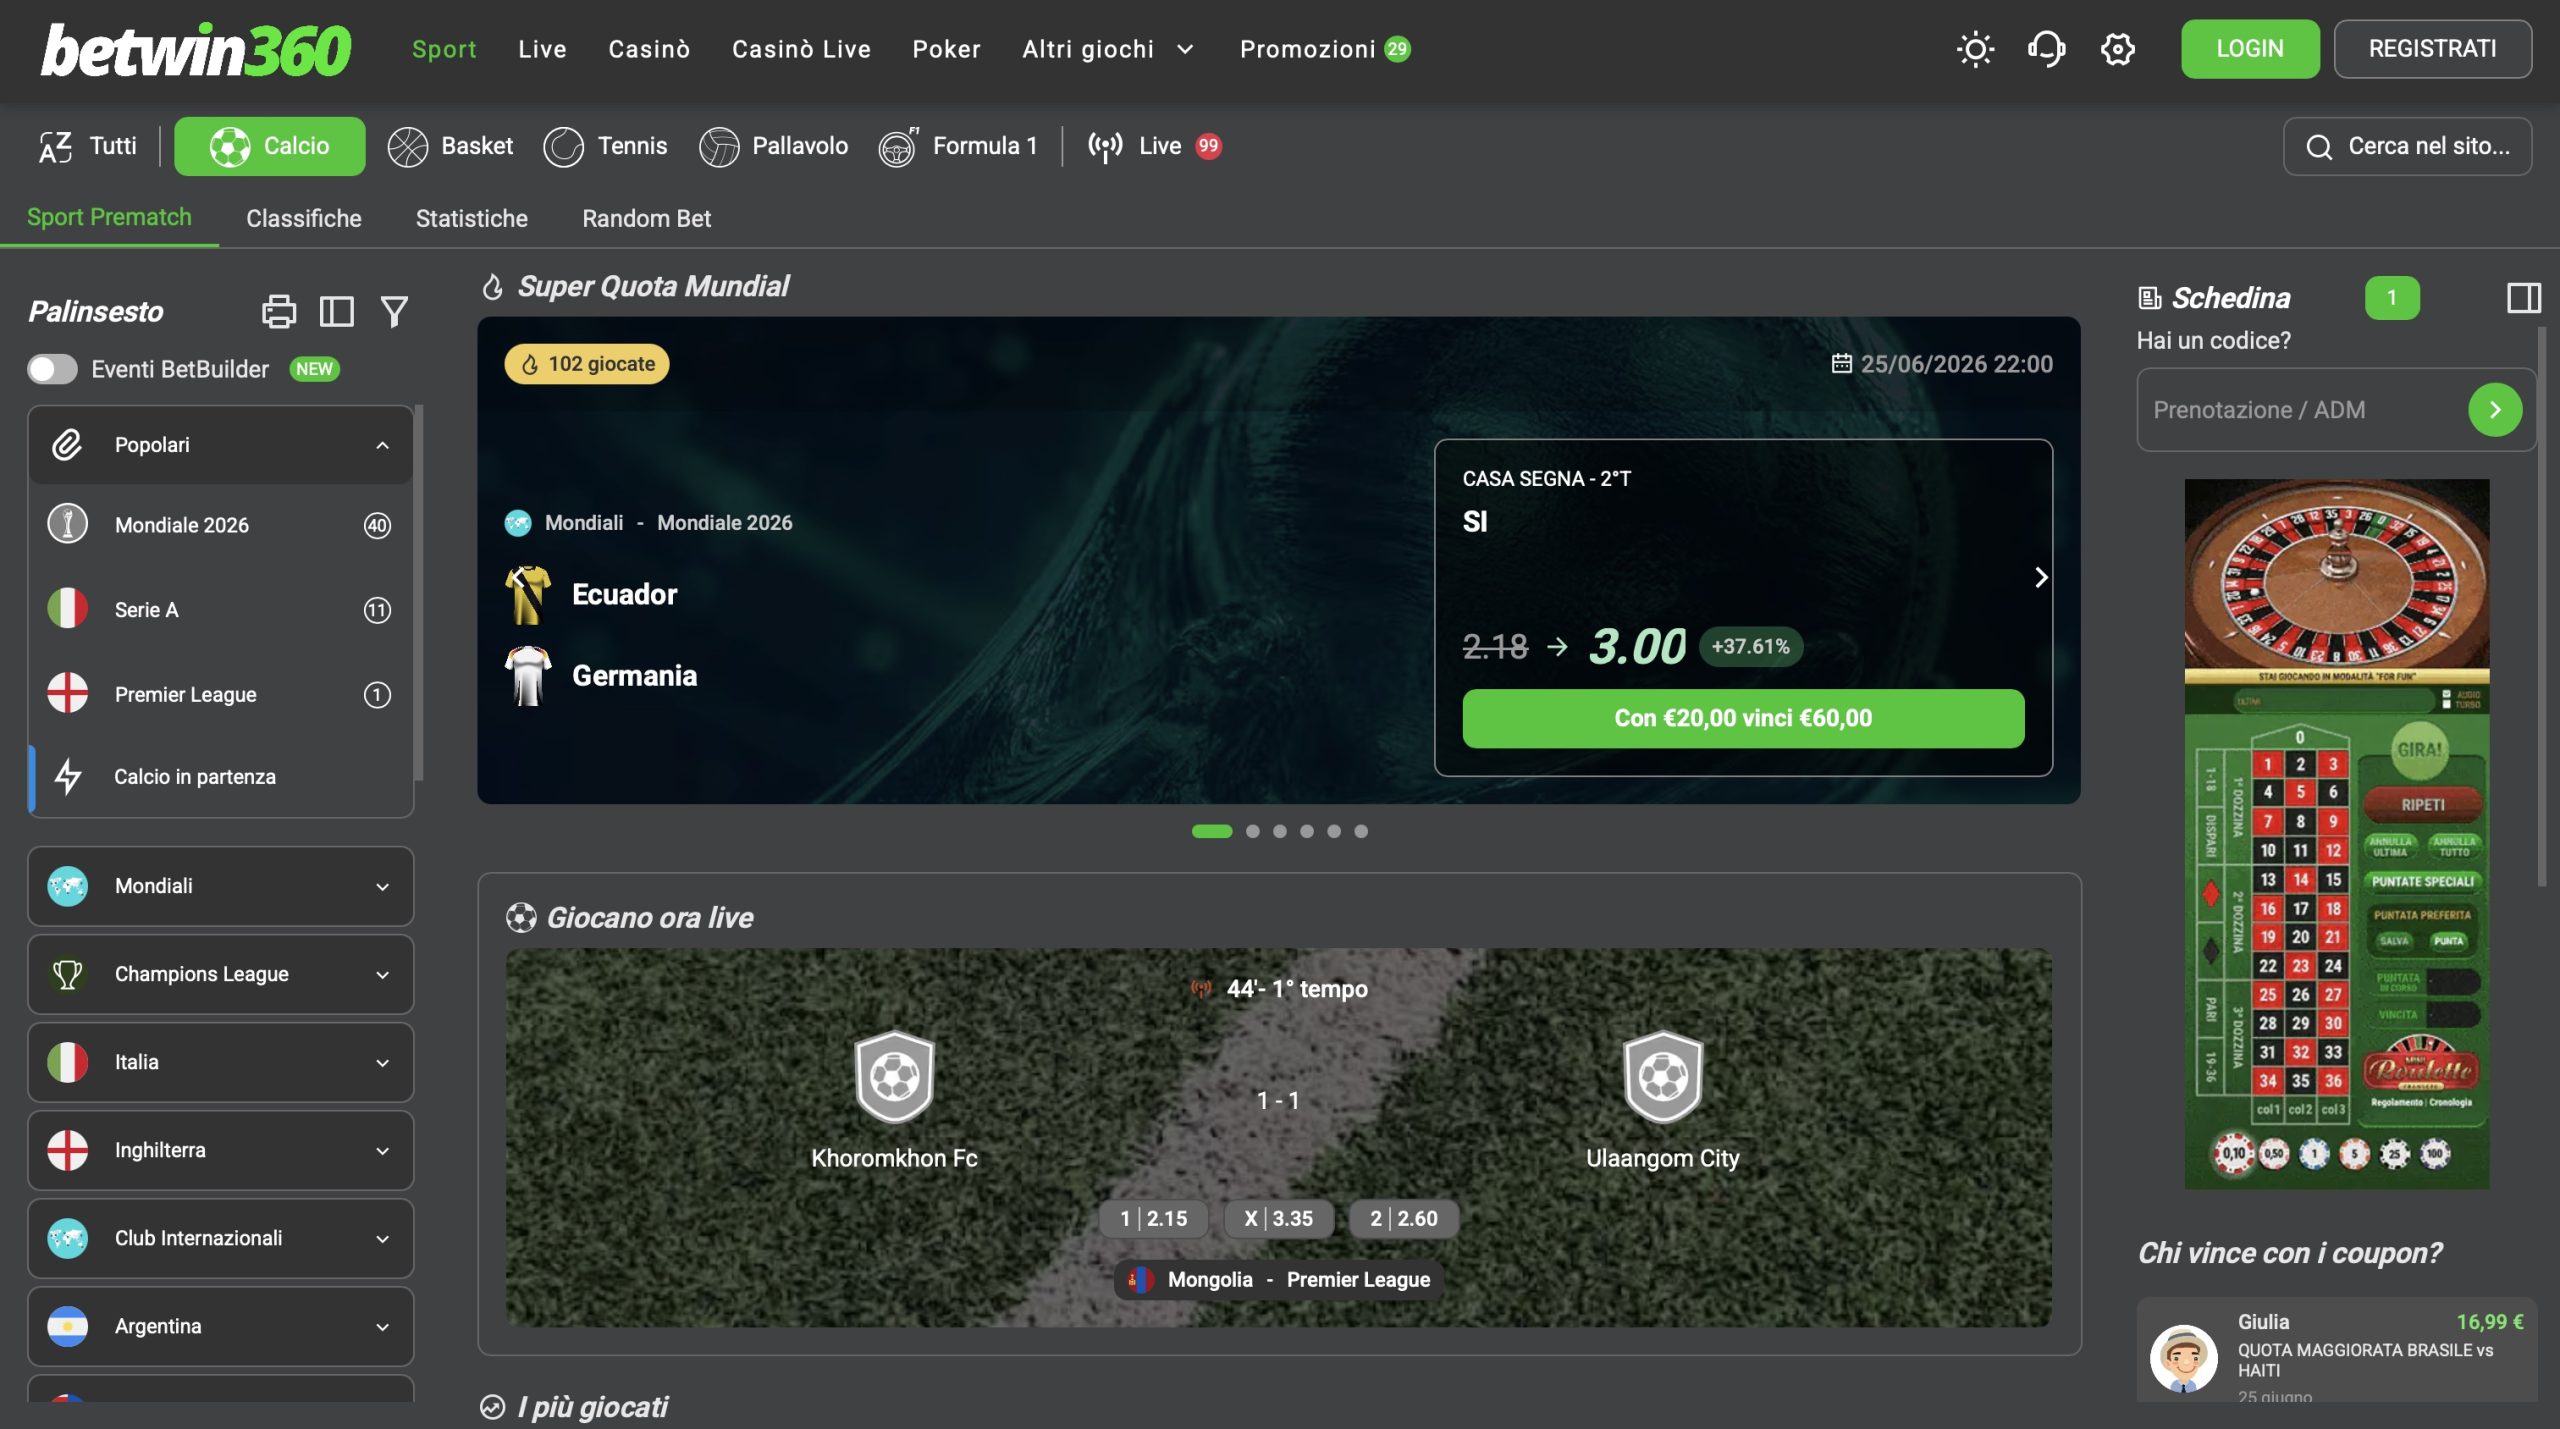
Task: Click the Cerca nel sito search field
Action: (x=2407, y=146)
